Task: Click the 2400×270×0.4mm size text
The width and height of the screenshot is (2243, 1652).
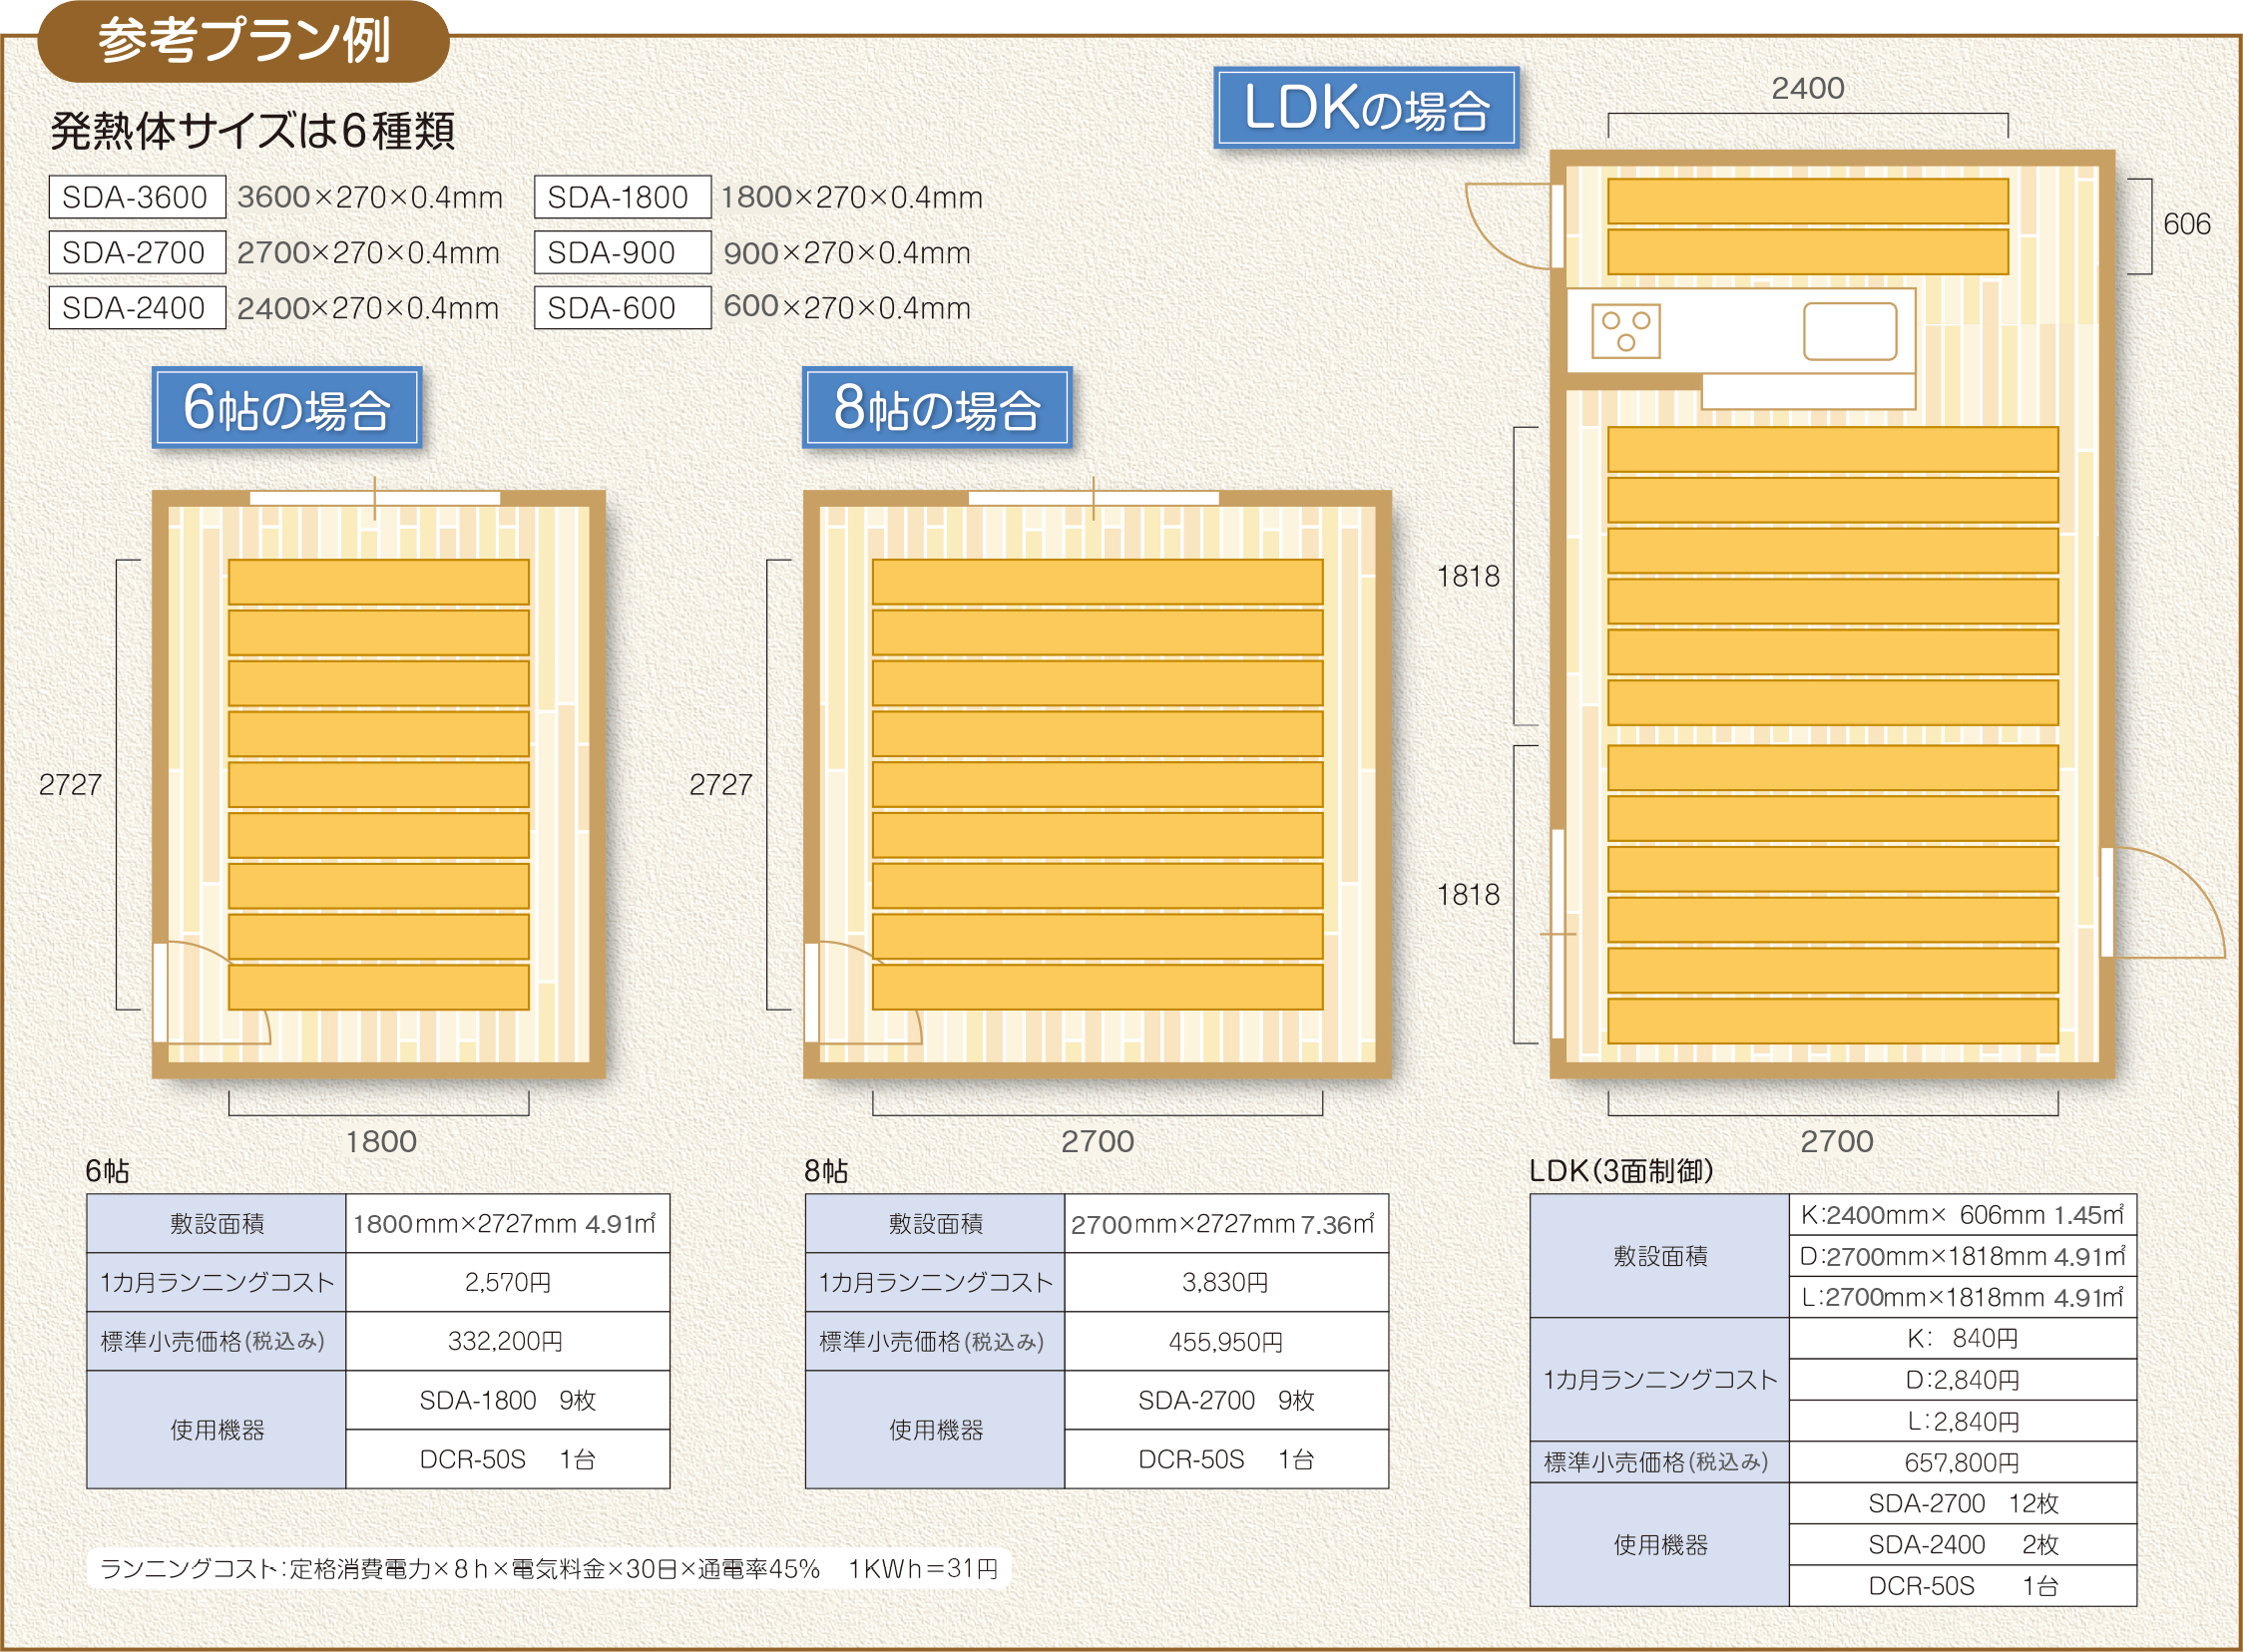Action: (x=368, y=308)
